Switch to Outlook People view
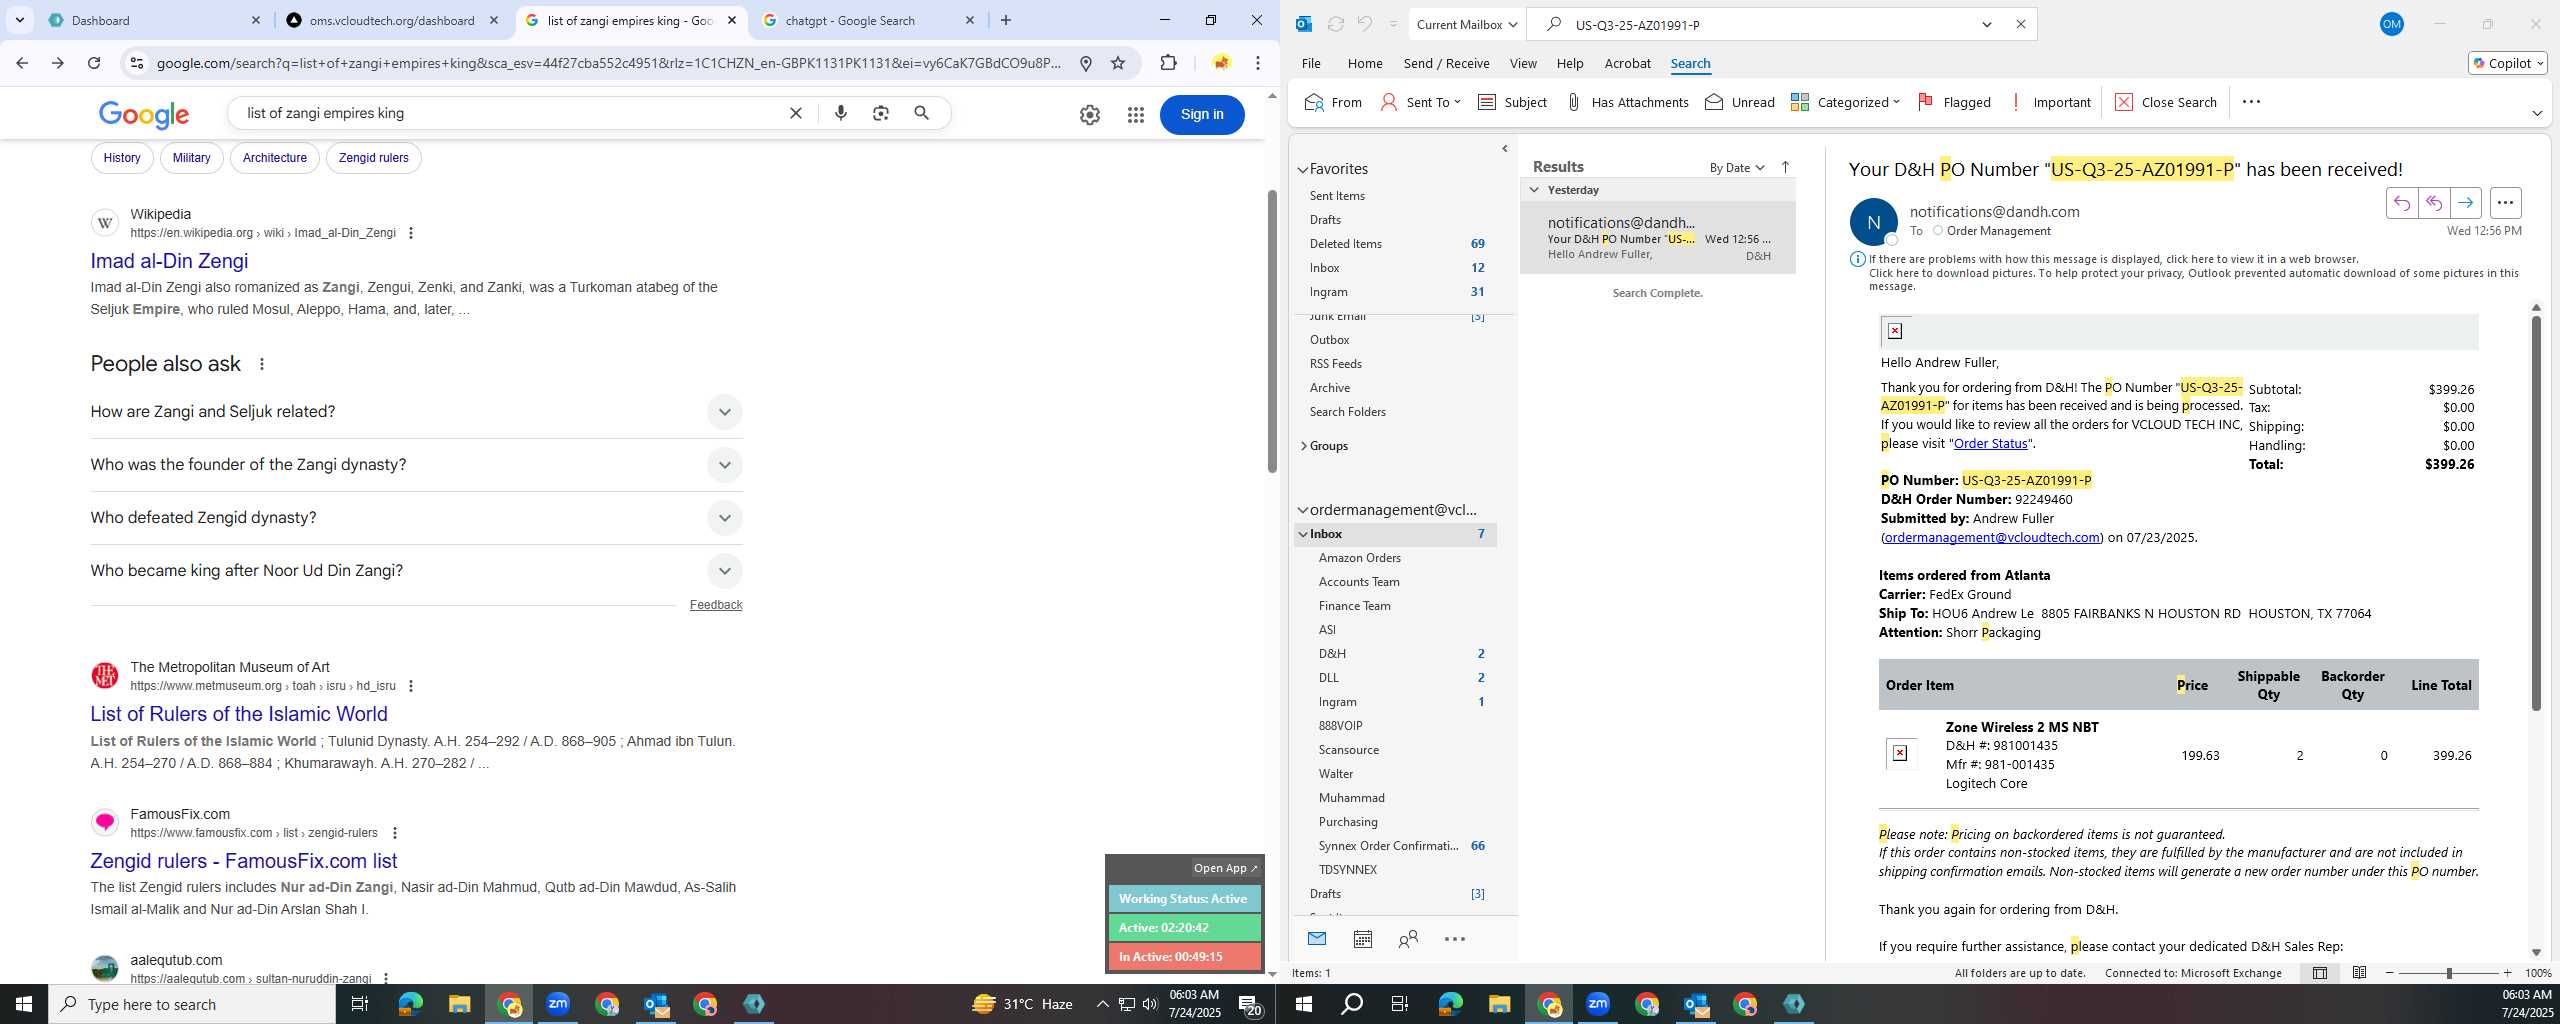 click(1408, 939)
